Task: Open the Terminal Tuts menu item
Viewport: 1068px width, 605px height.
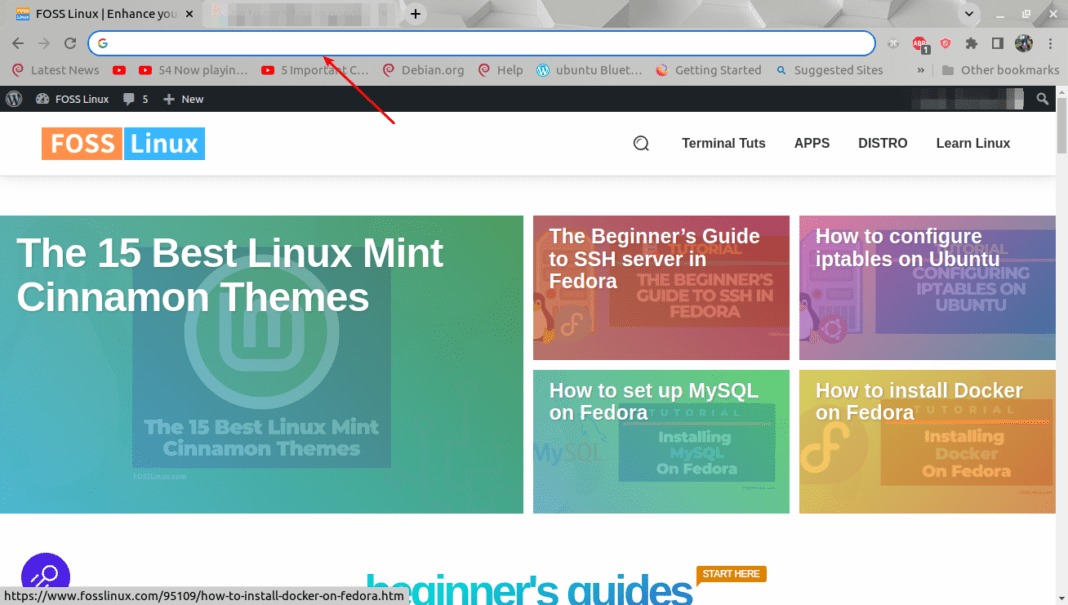Action: pyautogui.click(x=723, y=143)
